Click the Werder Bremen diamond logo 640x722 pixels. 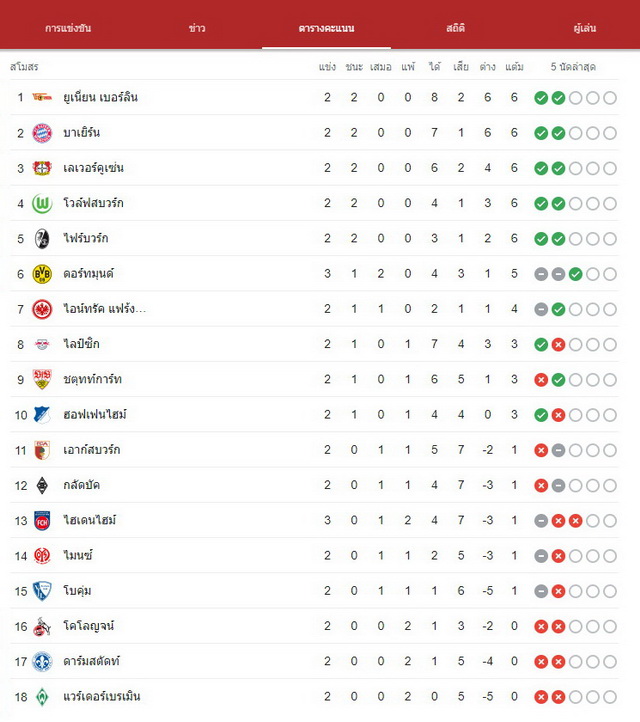point(42,697)
